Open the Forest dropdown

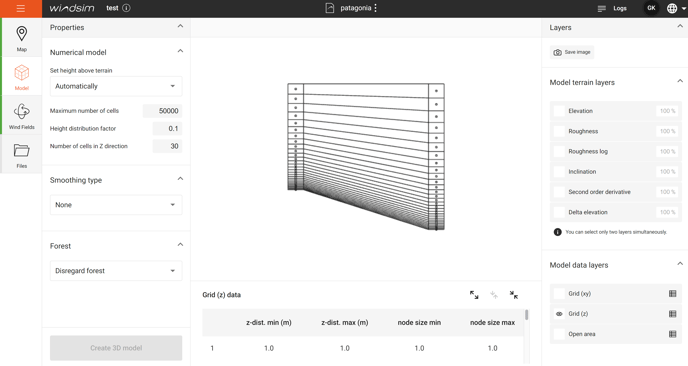(x=116, y=271)
